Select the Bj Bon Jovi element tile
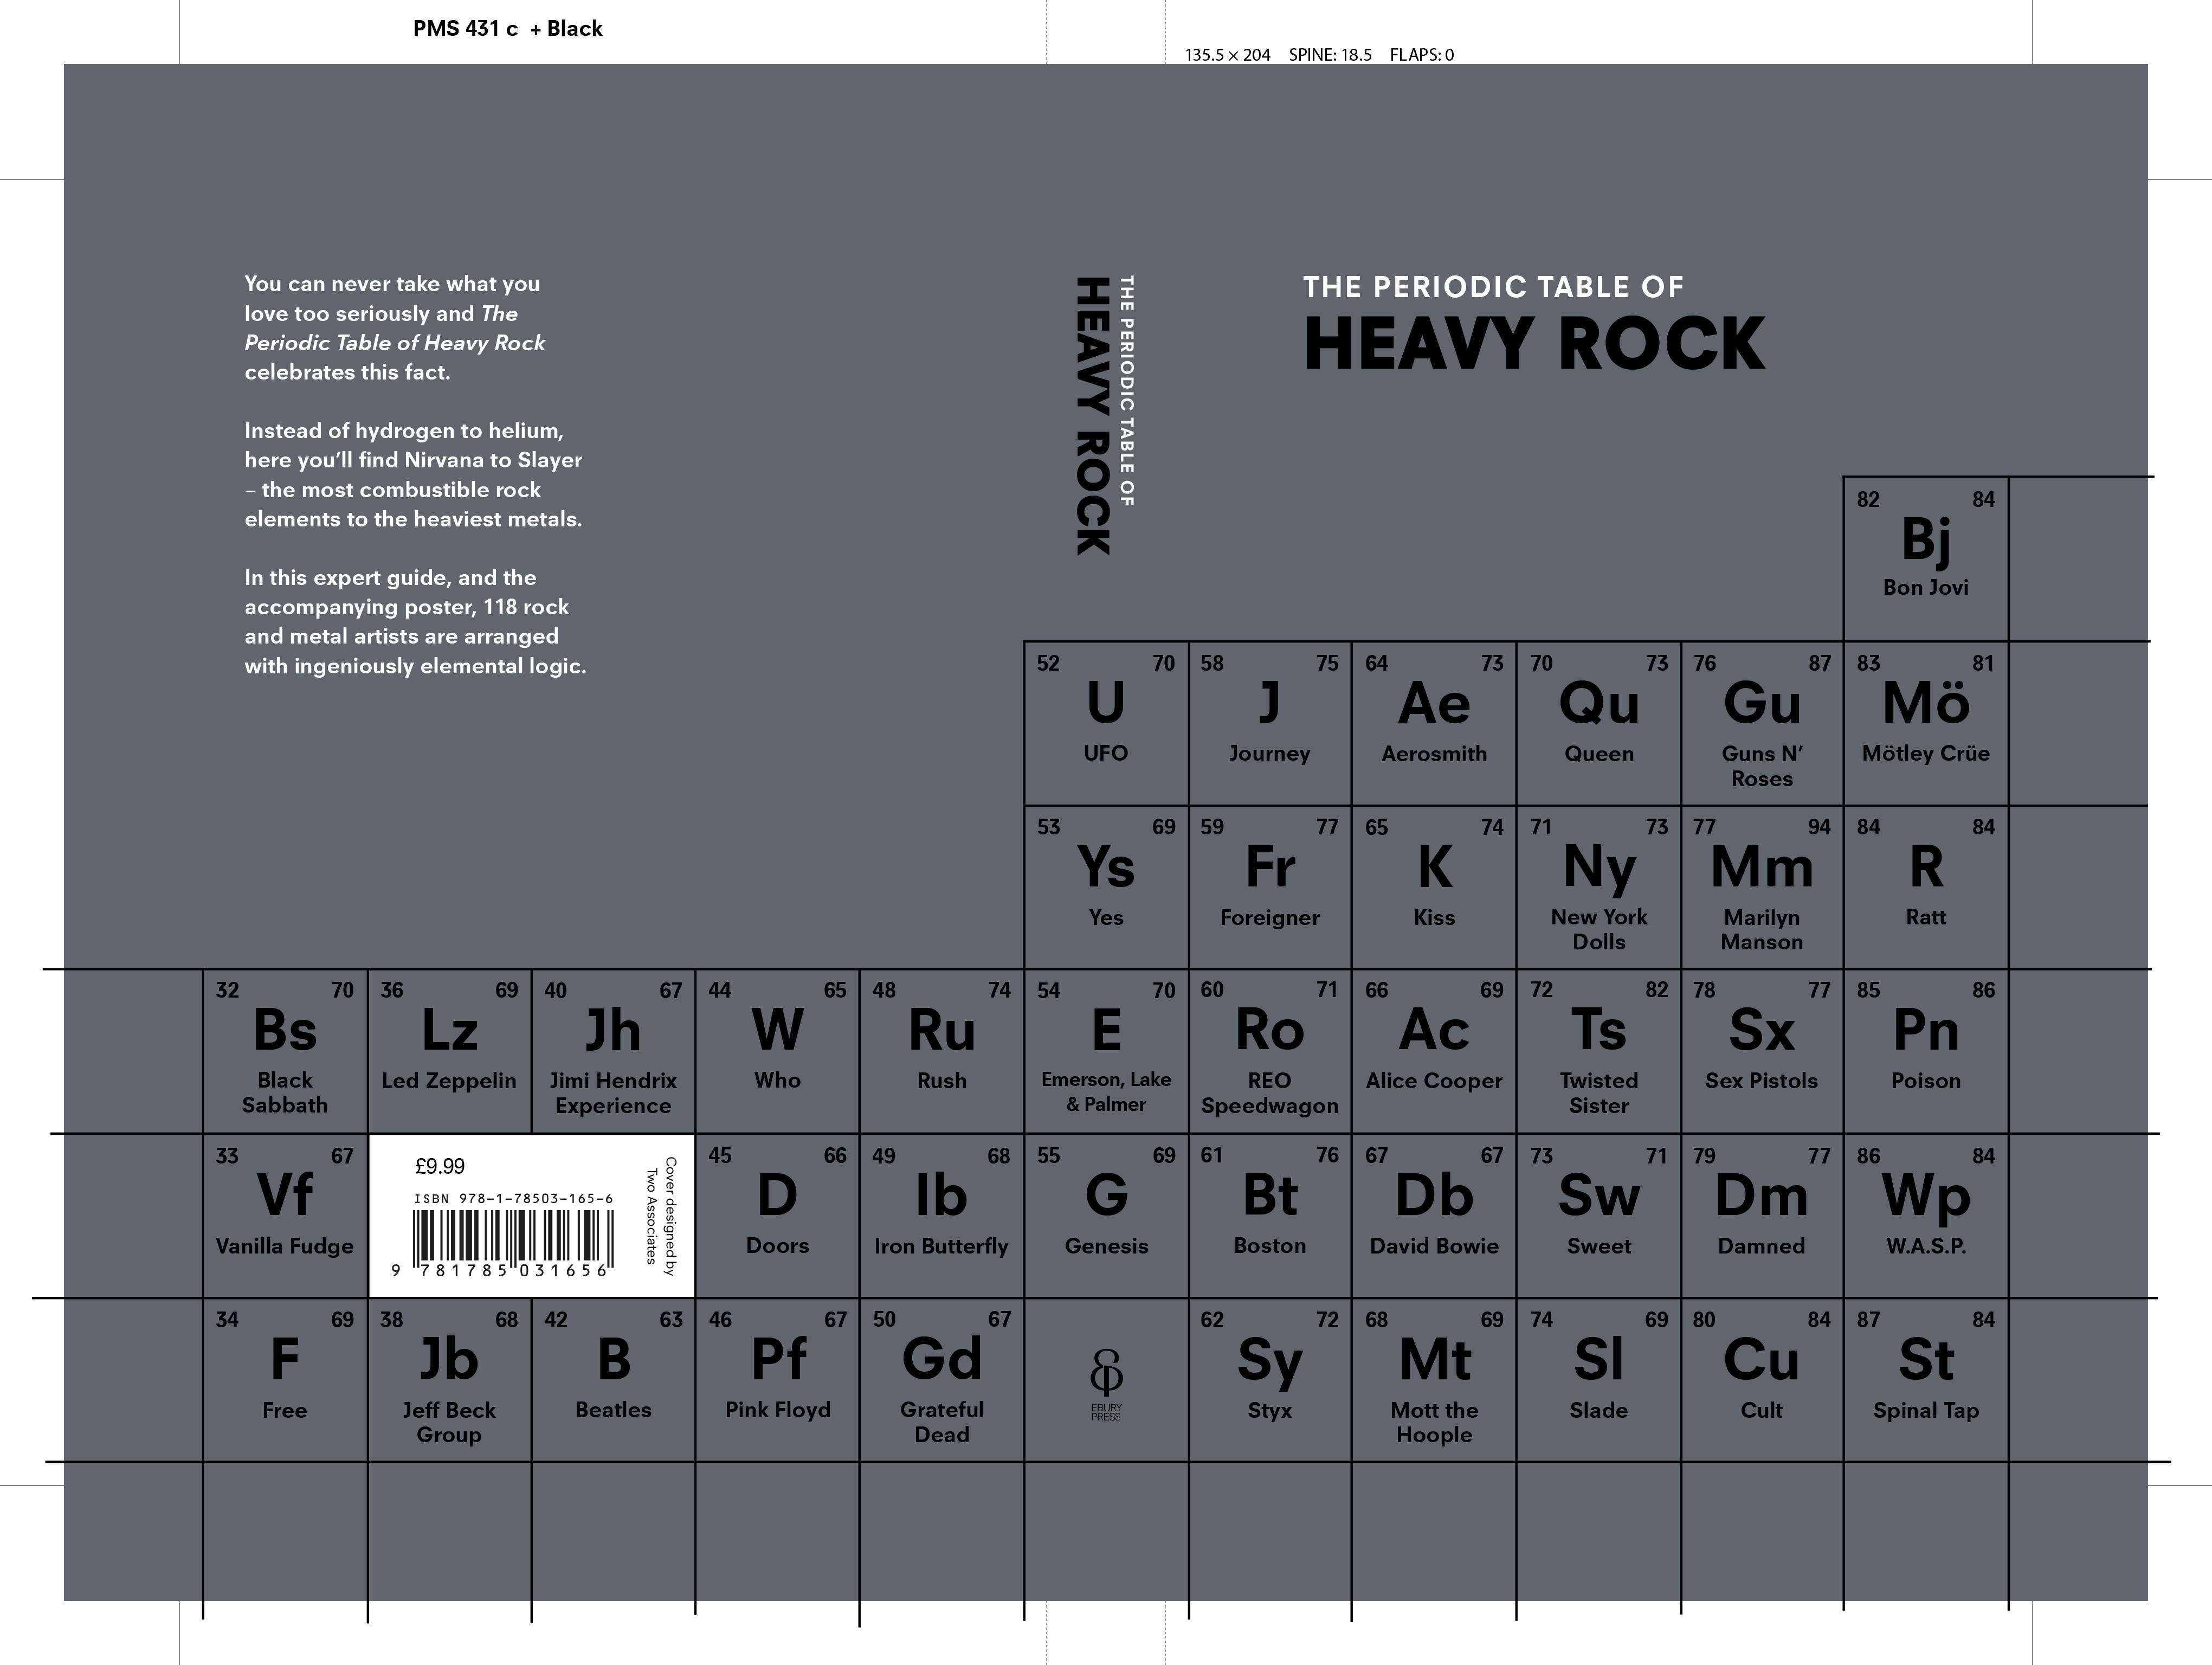 coord(1926,555)
